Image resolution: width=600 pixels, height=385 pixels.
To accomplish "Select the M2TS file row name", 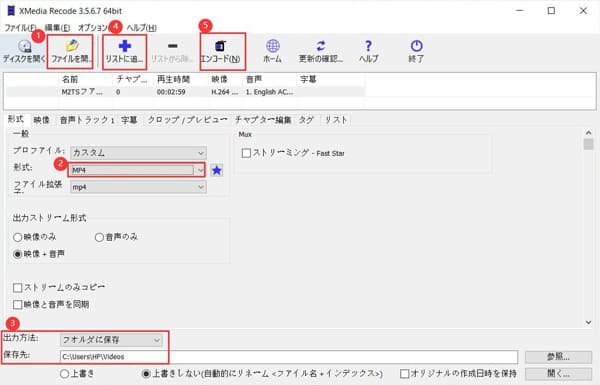I will [82, 92].
